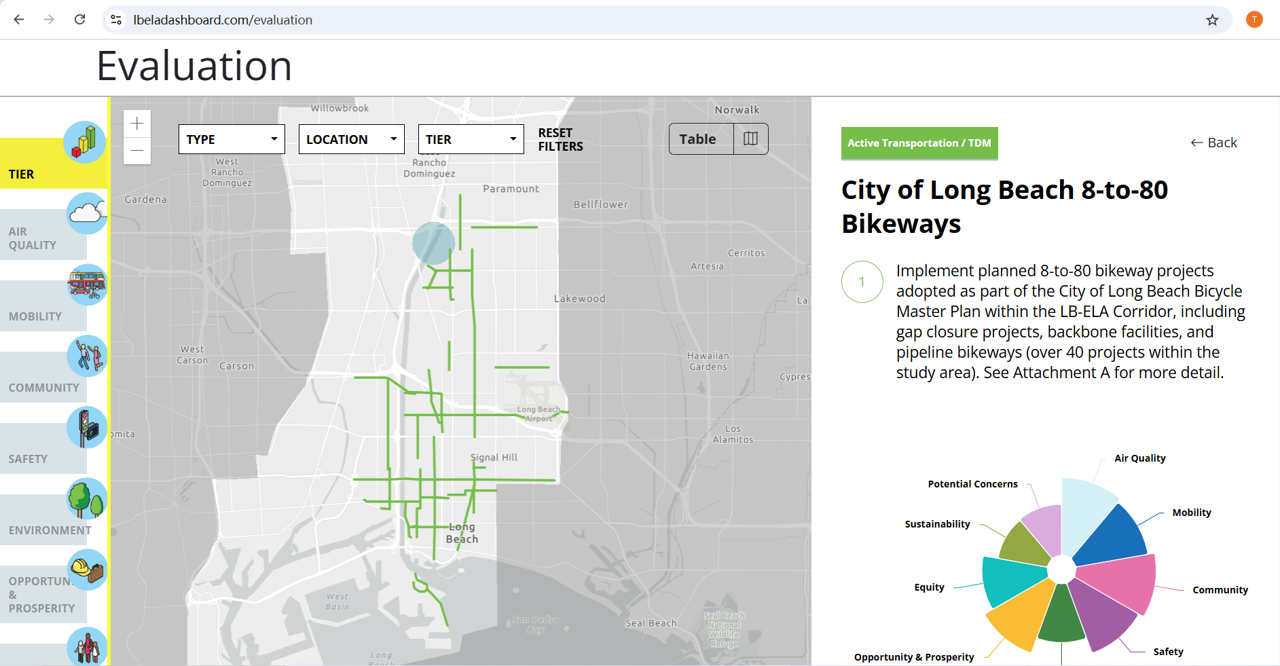1280x666 pixels.
Task: Click the Safety traffic signal icon
Action: (x=87, y=427)
